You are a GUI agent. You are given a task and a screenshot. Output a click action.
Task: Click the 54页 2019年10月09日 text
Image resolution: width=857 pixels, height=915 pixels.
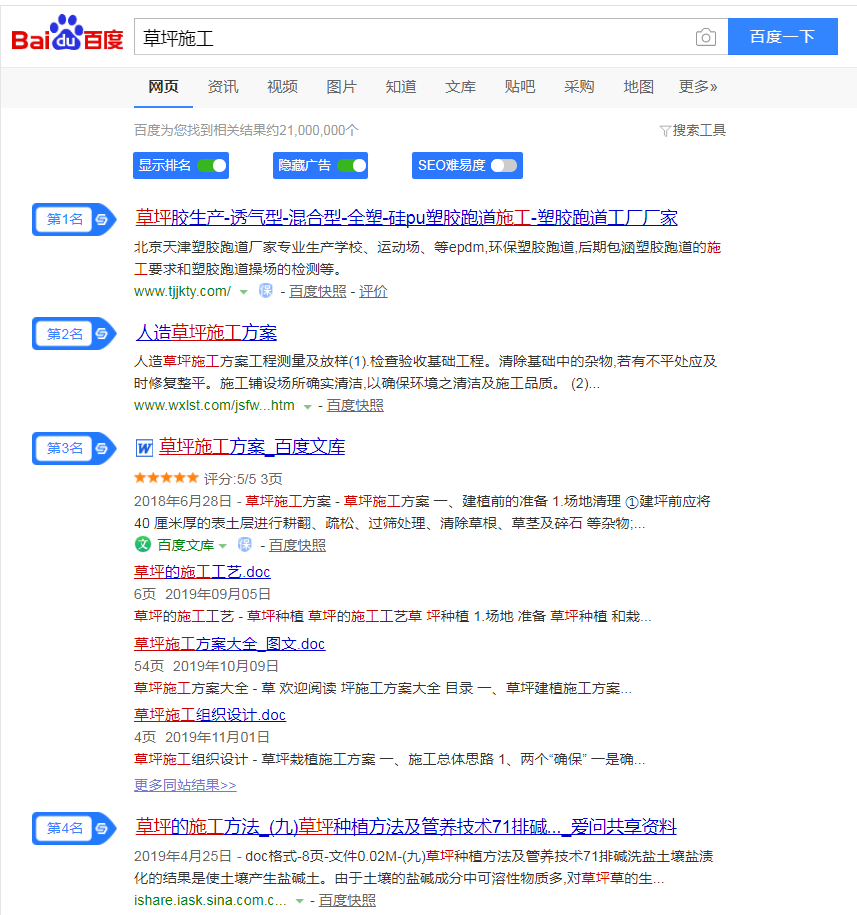207,666
